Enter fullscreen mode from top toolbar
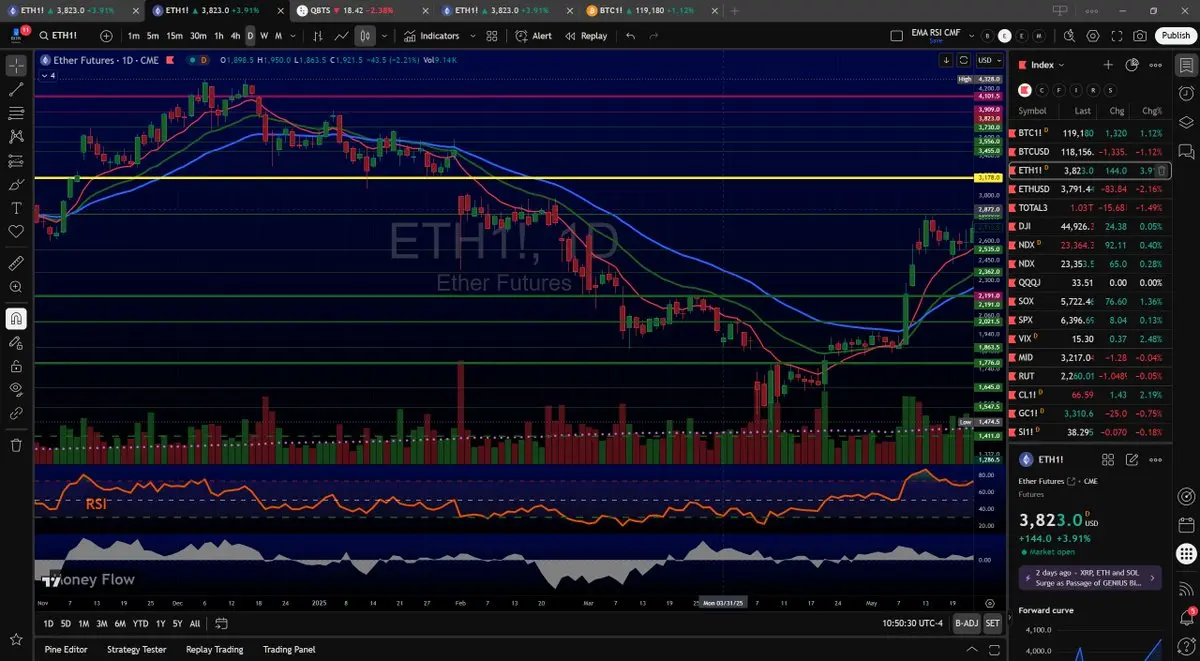This screenshot has width=1200, height=661. point(1117,36)
